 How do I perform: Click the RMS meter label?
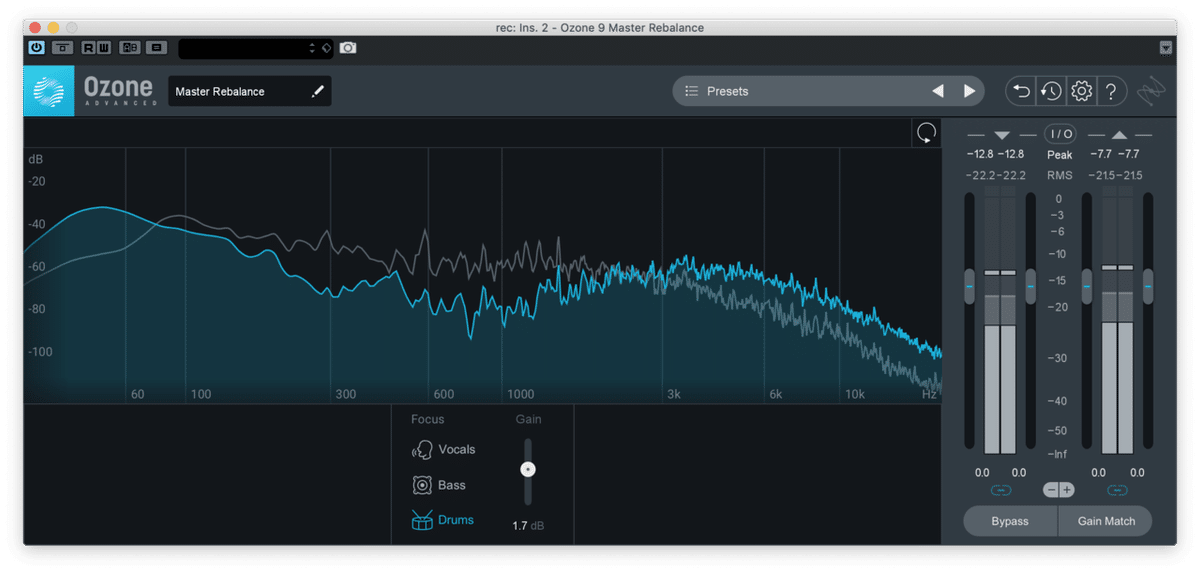pyautogui.click(x=1060, y=176)
